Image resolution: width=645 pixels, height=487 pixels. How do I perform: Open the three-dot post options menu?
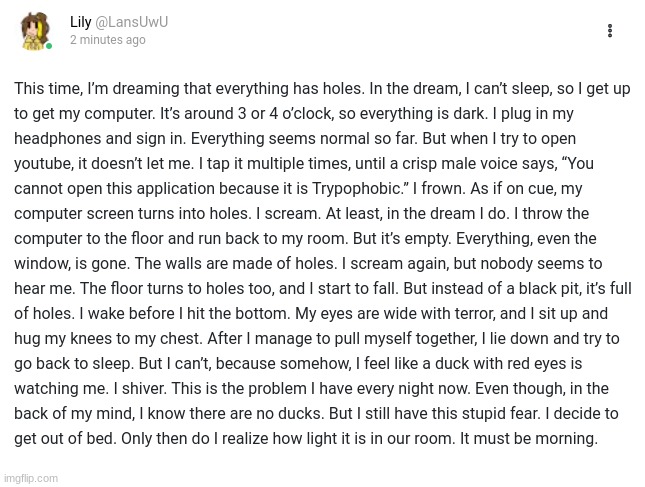pyautogui.click(x=610, y=31)
